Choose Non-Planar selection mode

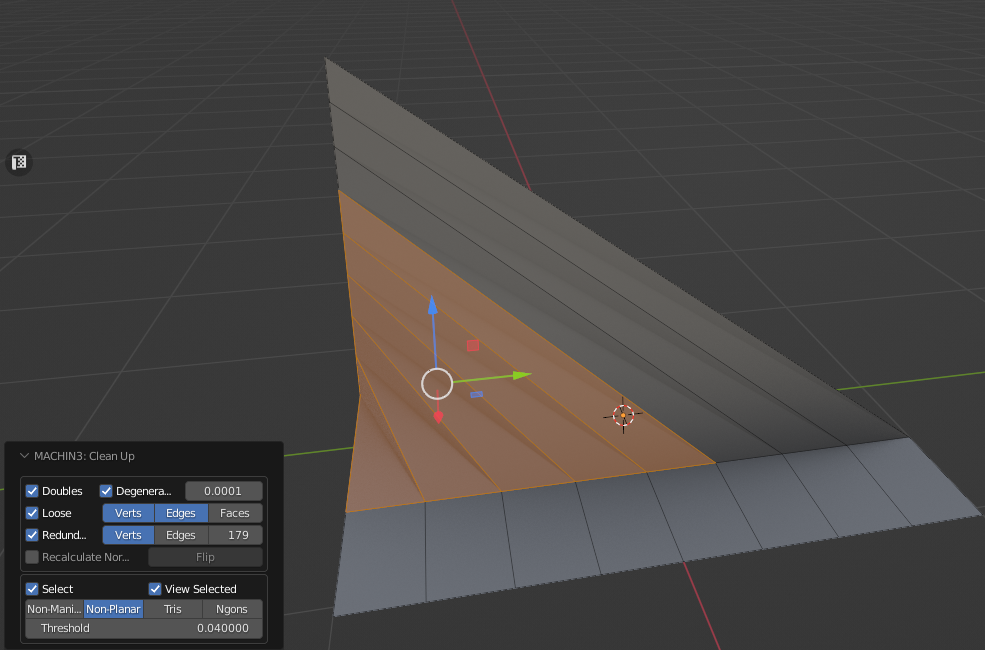[x=114, y=609]
